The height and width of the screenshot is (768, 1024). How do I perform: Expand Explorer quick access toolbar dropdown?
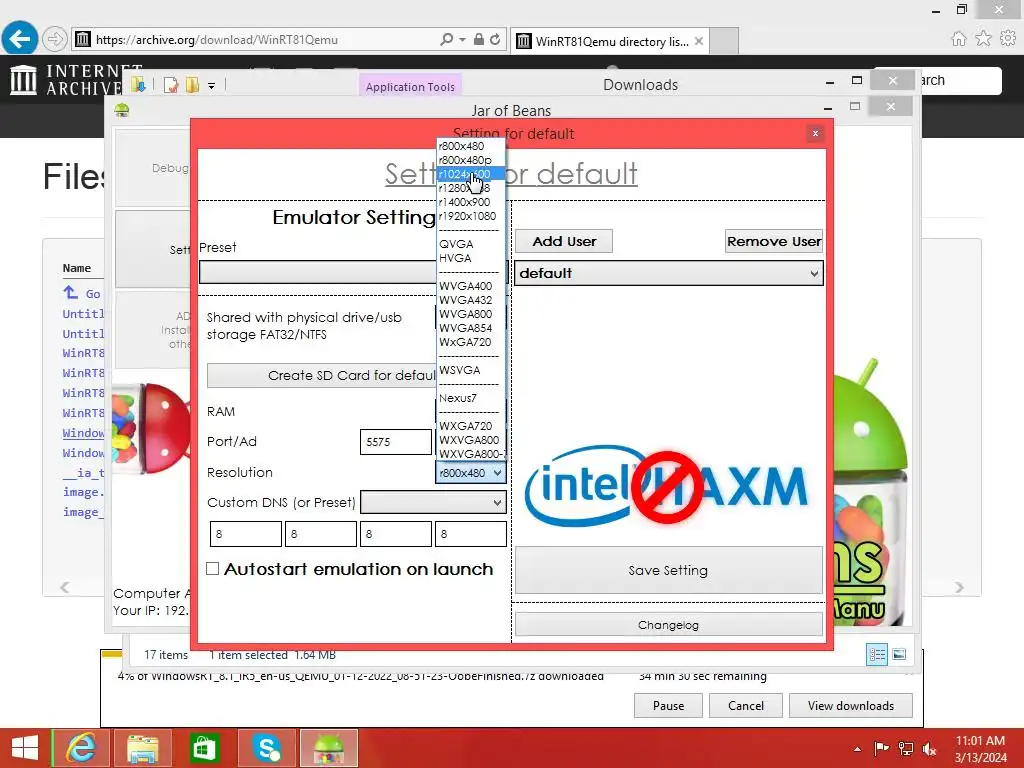coord(212,86)
